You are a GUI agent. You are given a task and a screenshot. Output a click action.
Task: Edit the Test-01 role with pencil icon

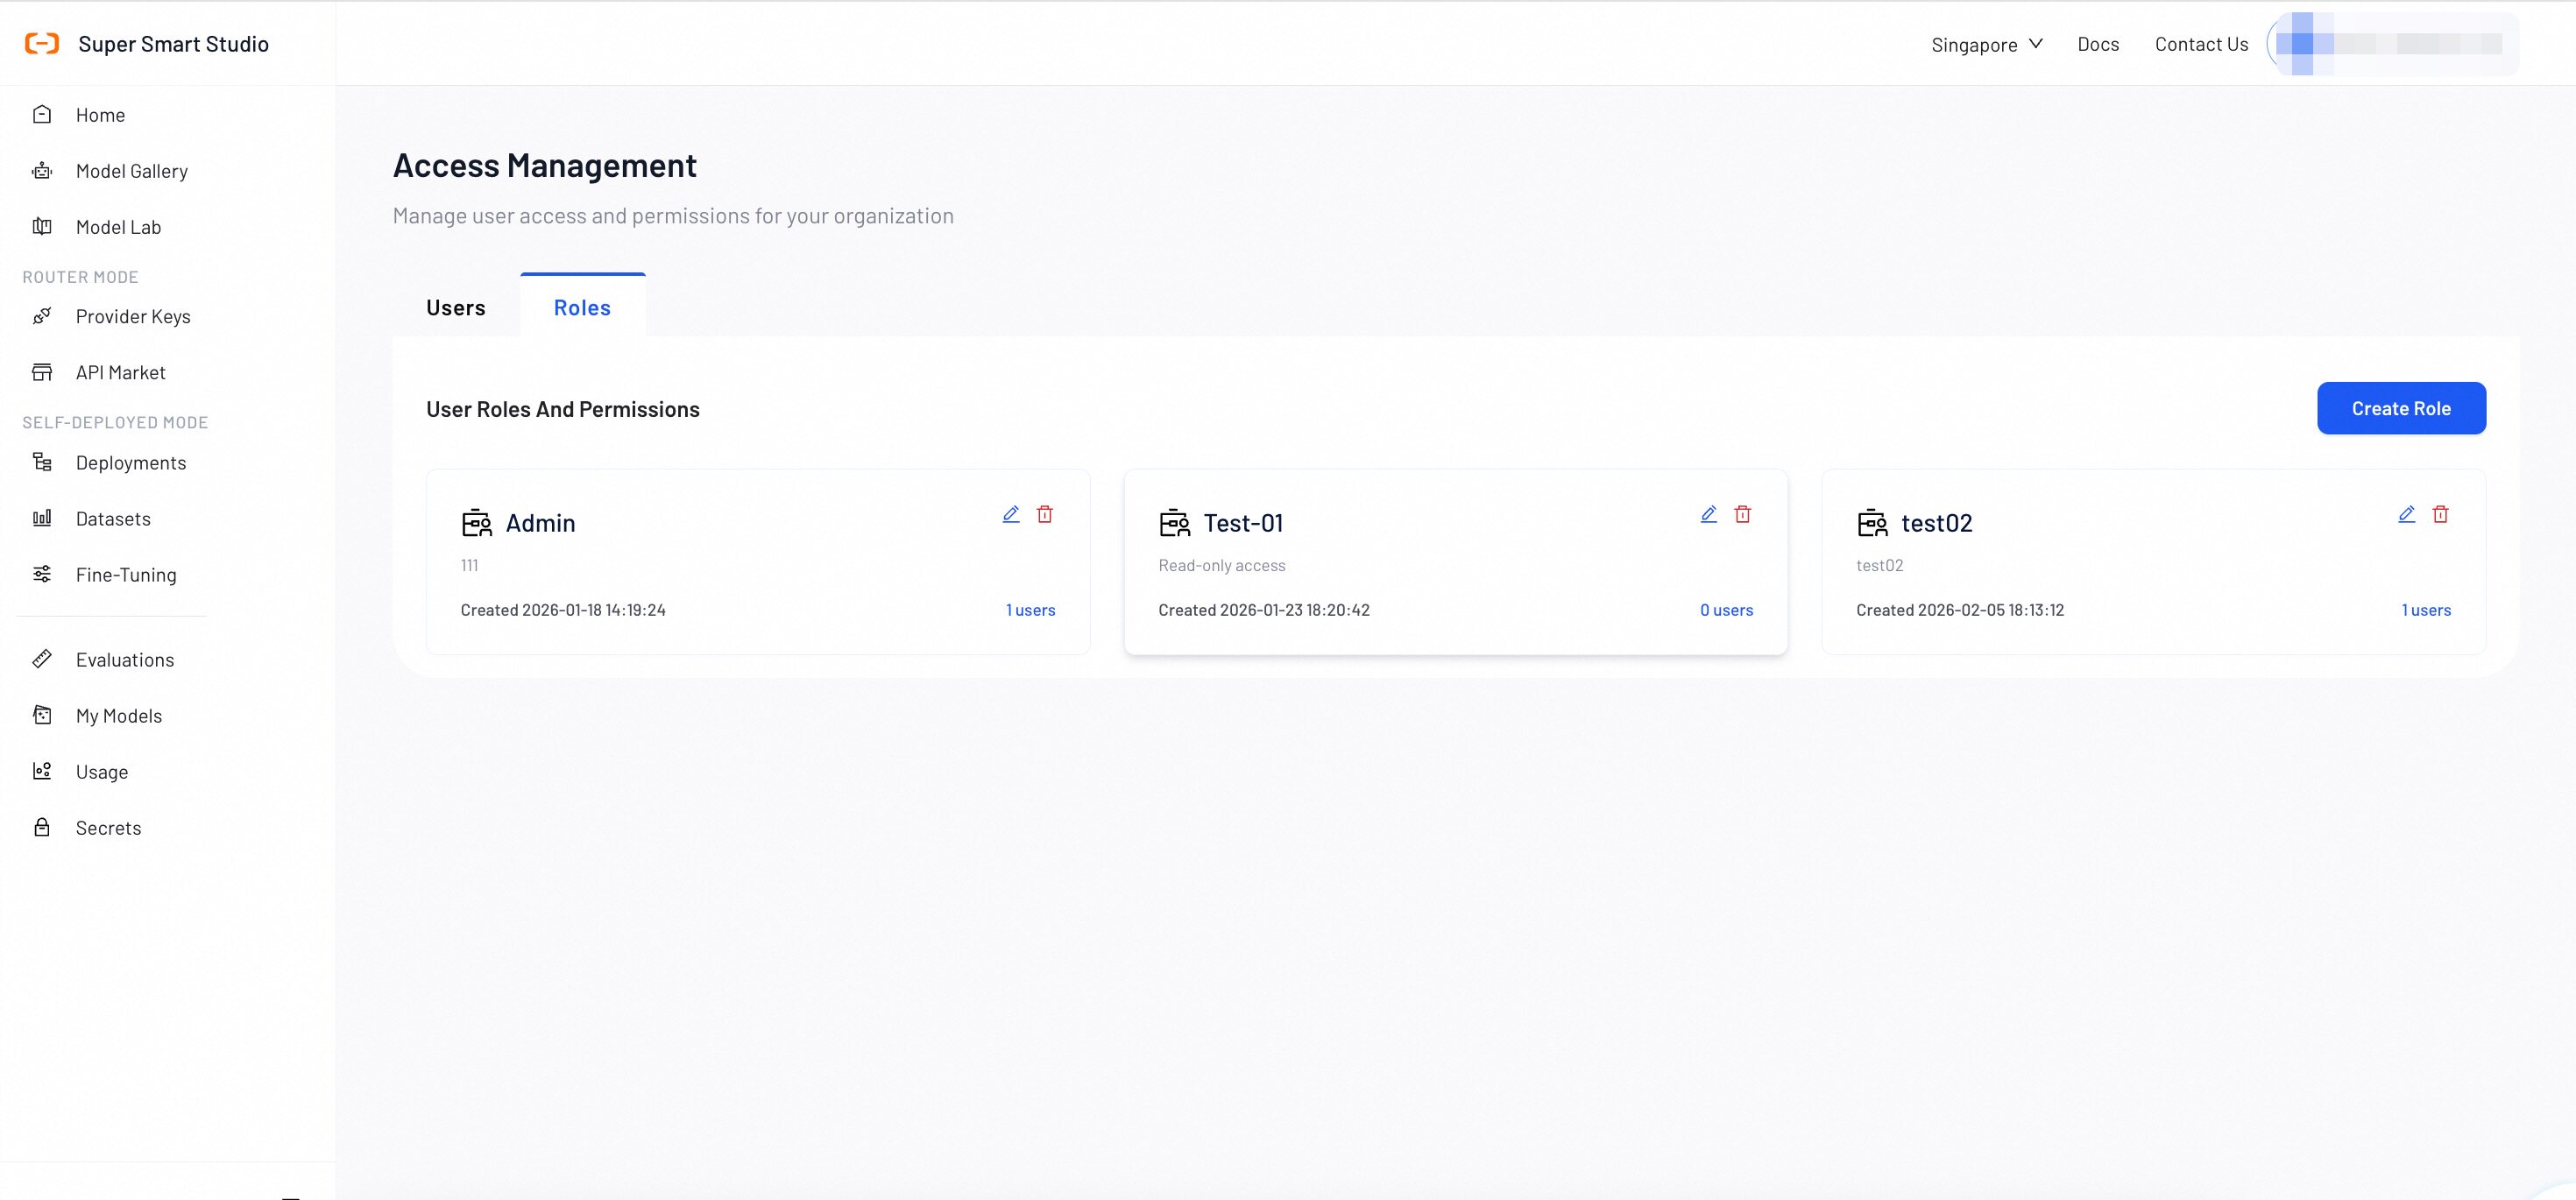pos(1709,514)
